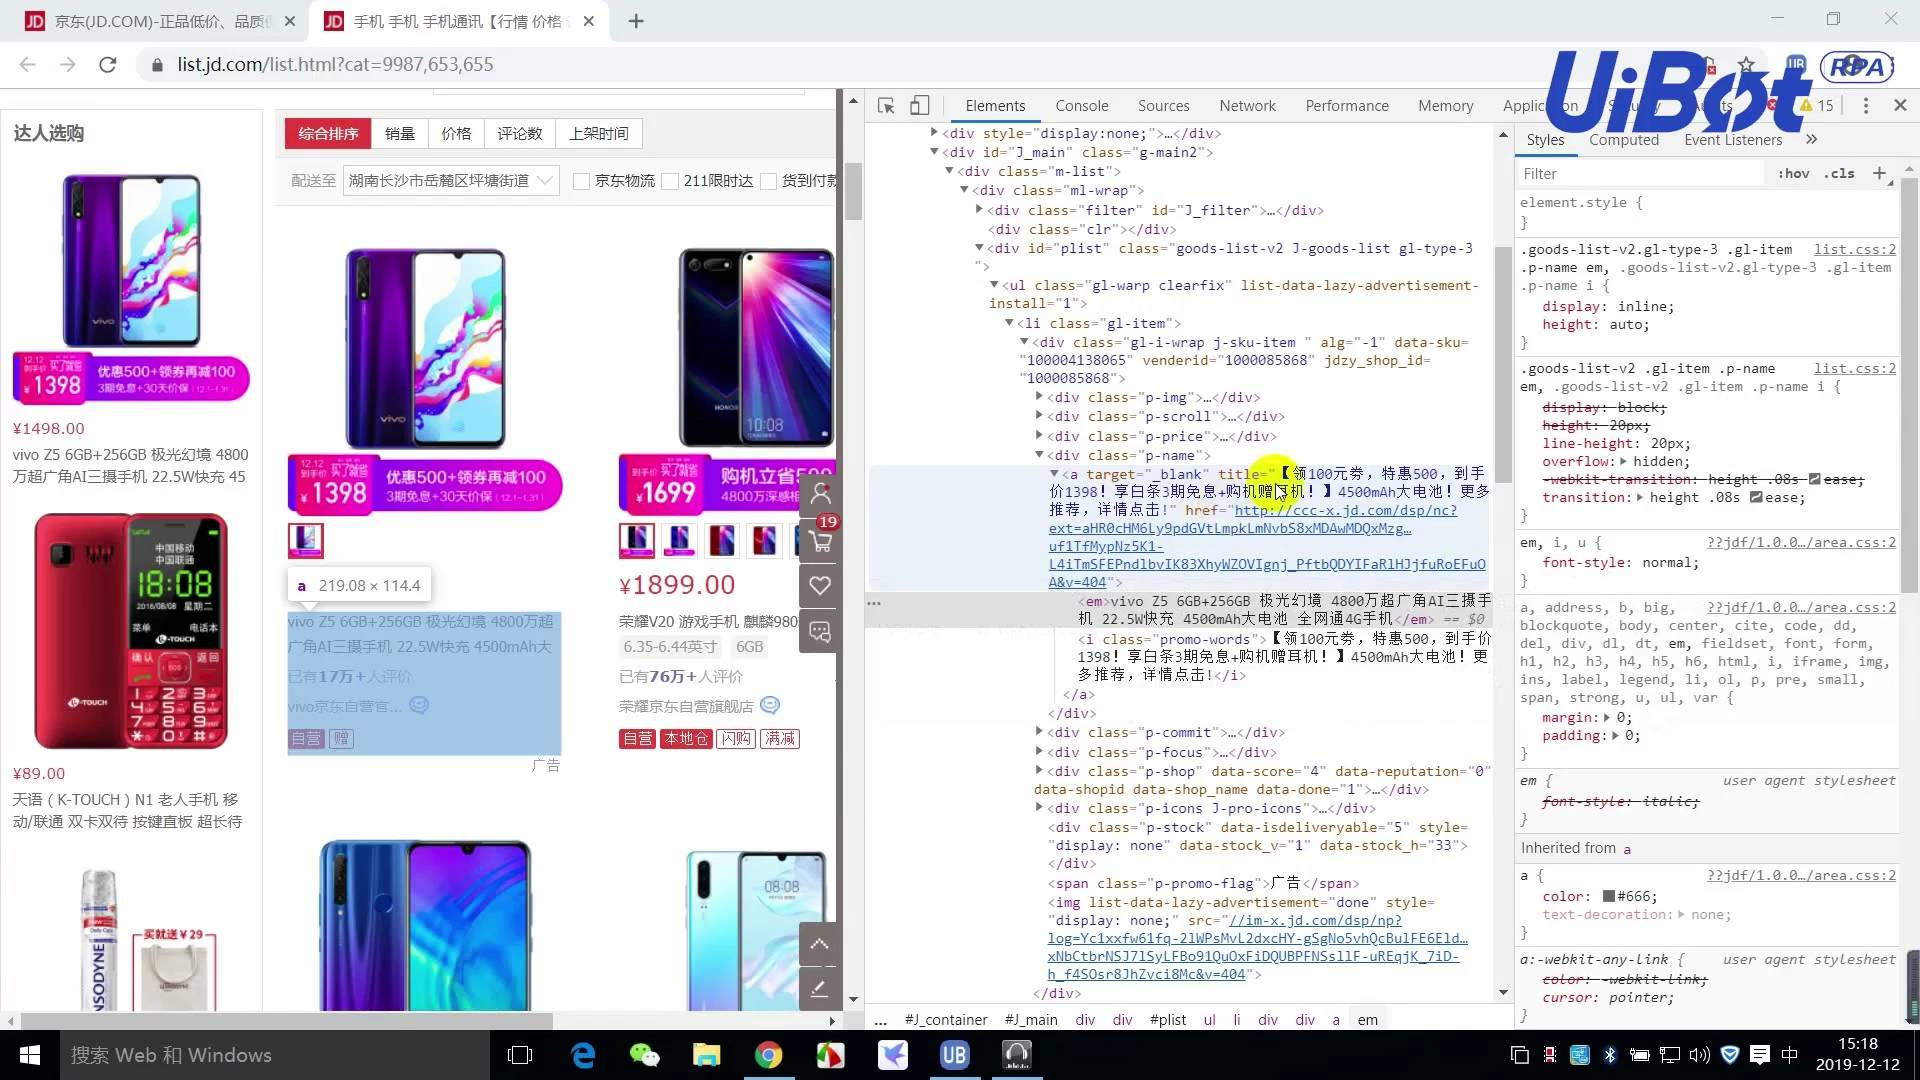1920x1080 pixels.
Task: Expand the div class="p-scroll" node
Action: click(1039, 416)
